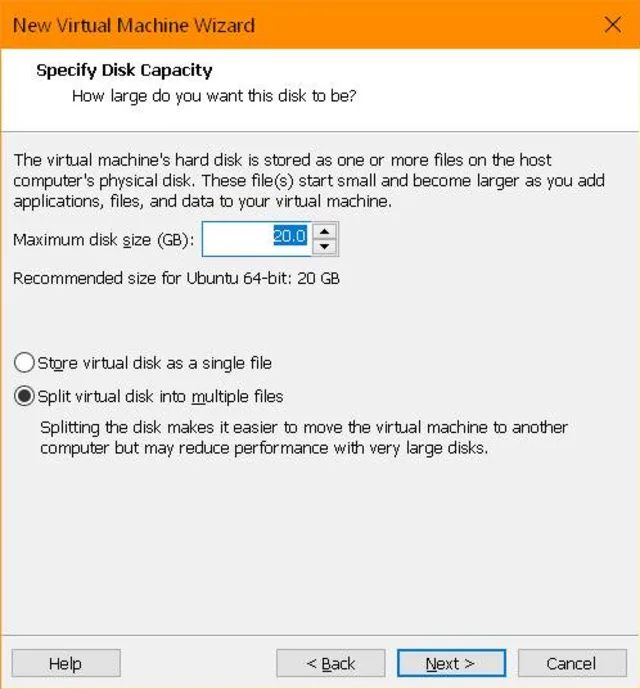Proceed with the Next button
The image size is (640, 689).
[x=451, y=663]
